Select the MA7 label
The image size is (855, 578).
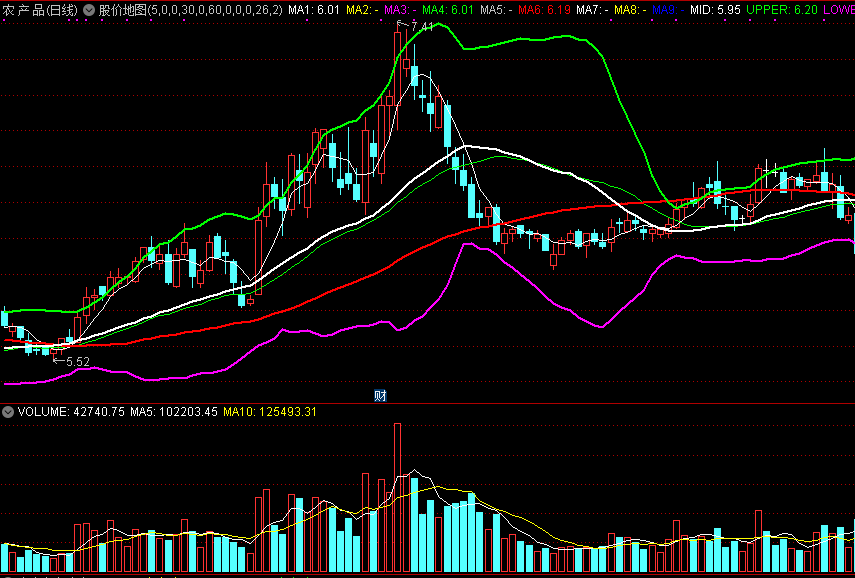click(593, 10)
